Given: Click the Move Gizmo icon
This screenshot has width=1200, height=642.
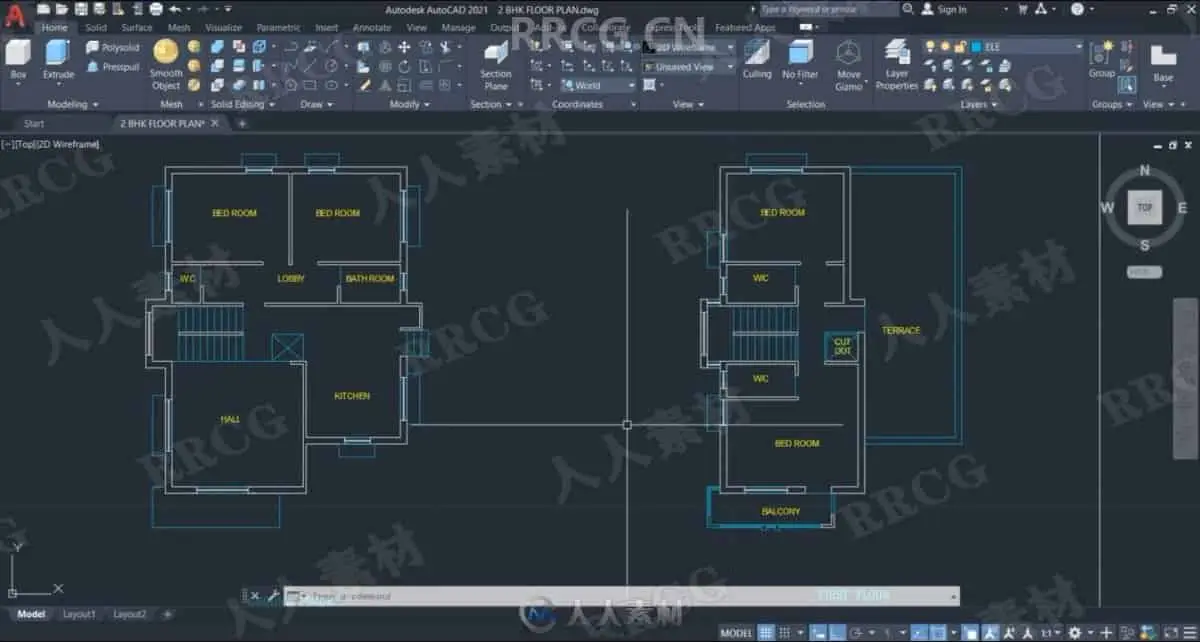Looking at the screenshot, I should point(849,65).
